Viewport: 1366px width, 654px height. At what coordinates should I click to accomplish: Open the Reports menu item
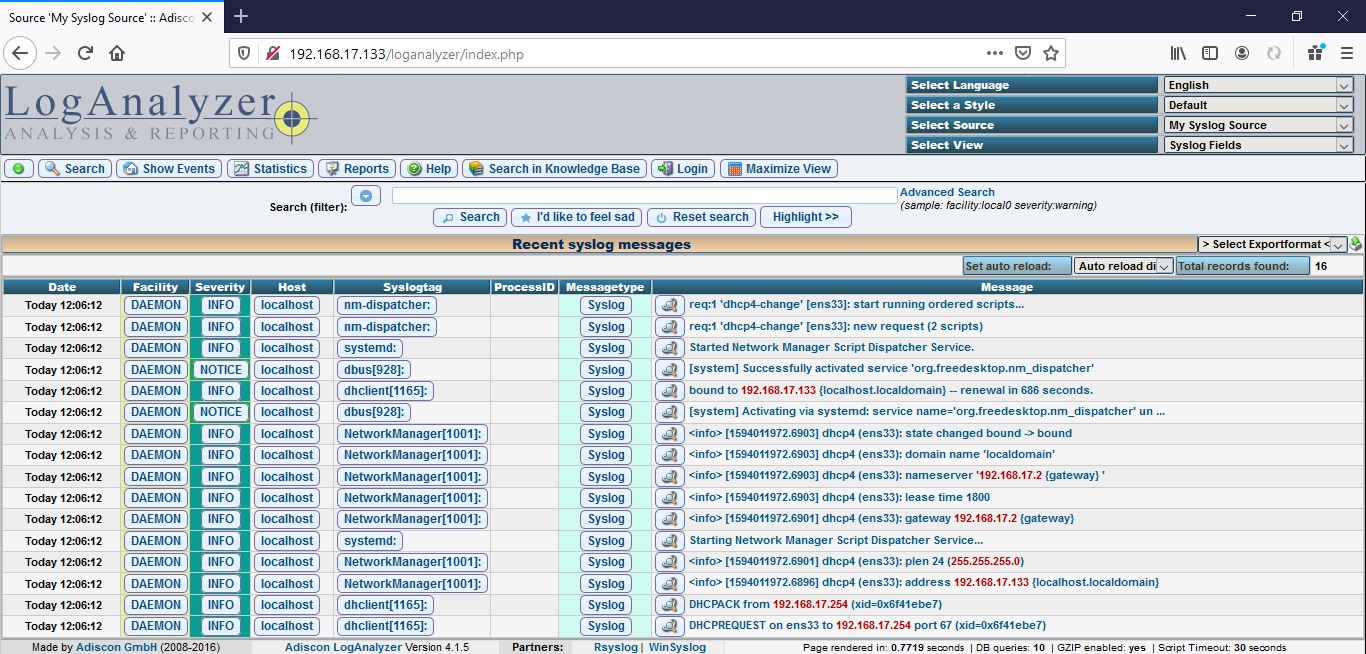point(357,169)
